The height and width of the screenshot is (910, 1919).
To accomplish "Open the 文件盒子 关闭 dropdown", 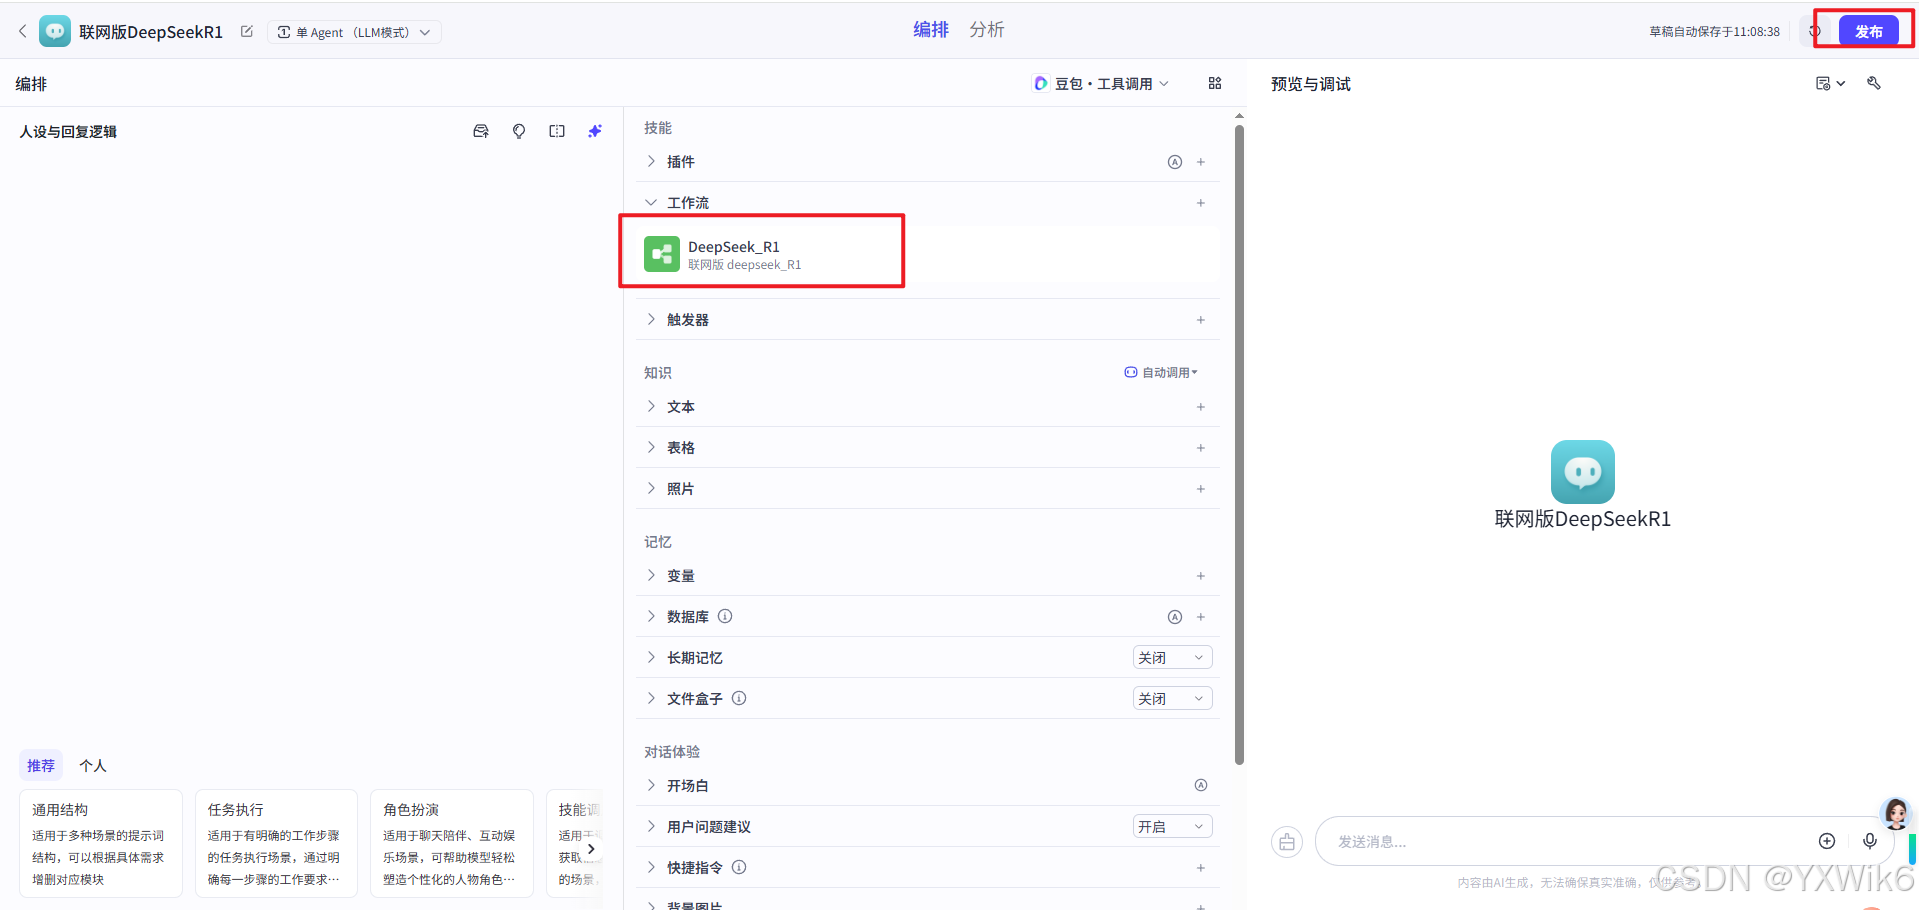I will [1172, 699].
